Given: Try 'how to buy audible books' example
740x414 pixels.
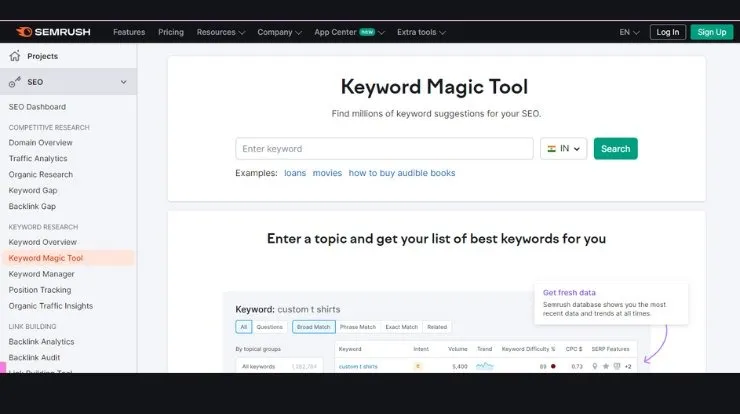Looking at the screenshot, I should 402,173.
